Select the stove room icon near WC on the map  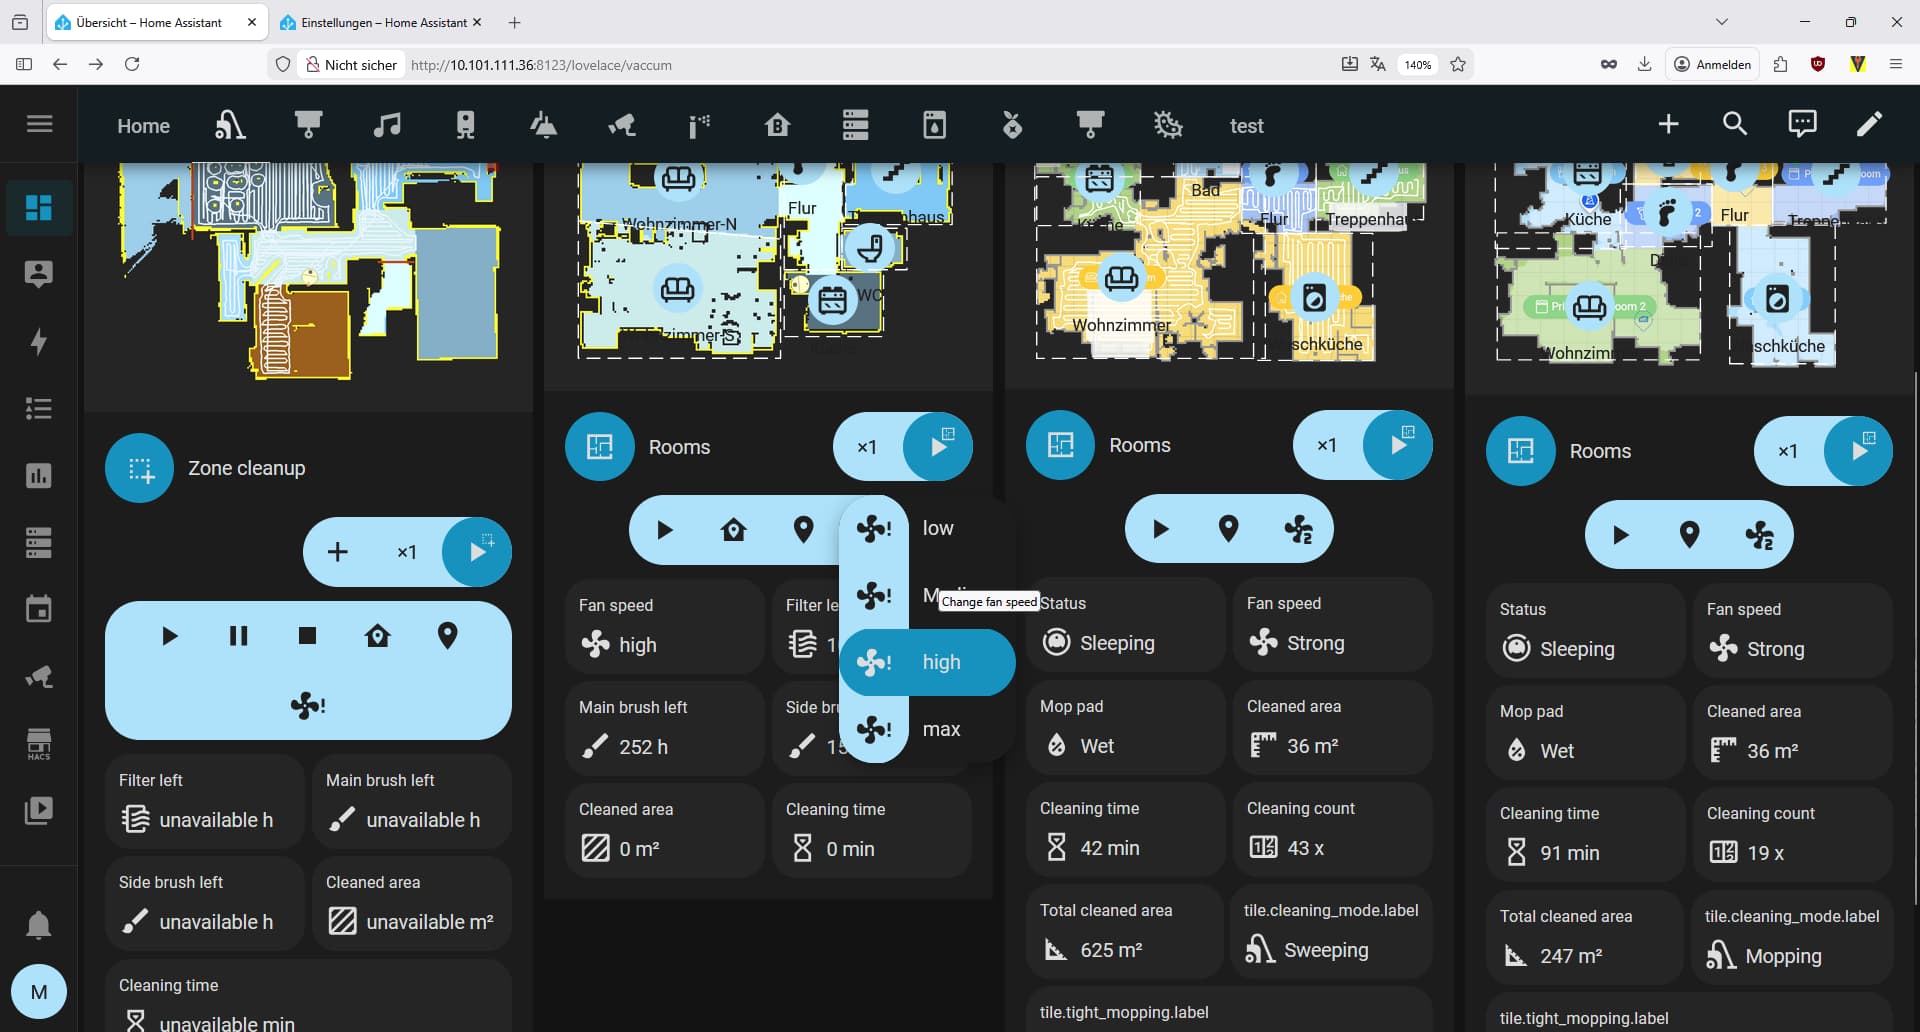[832, 300]
